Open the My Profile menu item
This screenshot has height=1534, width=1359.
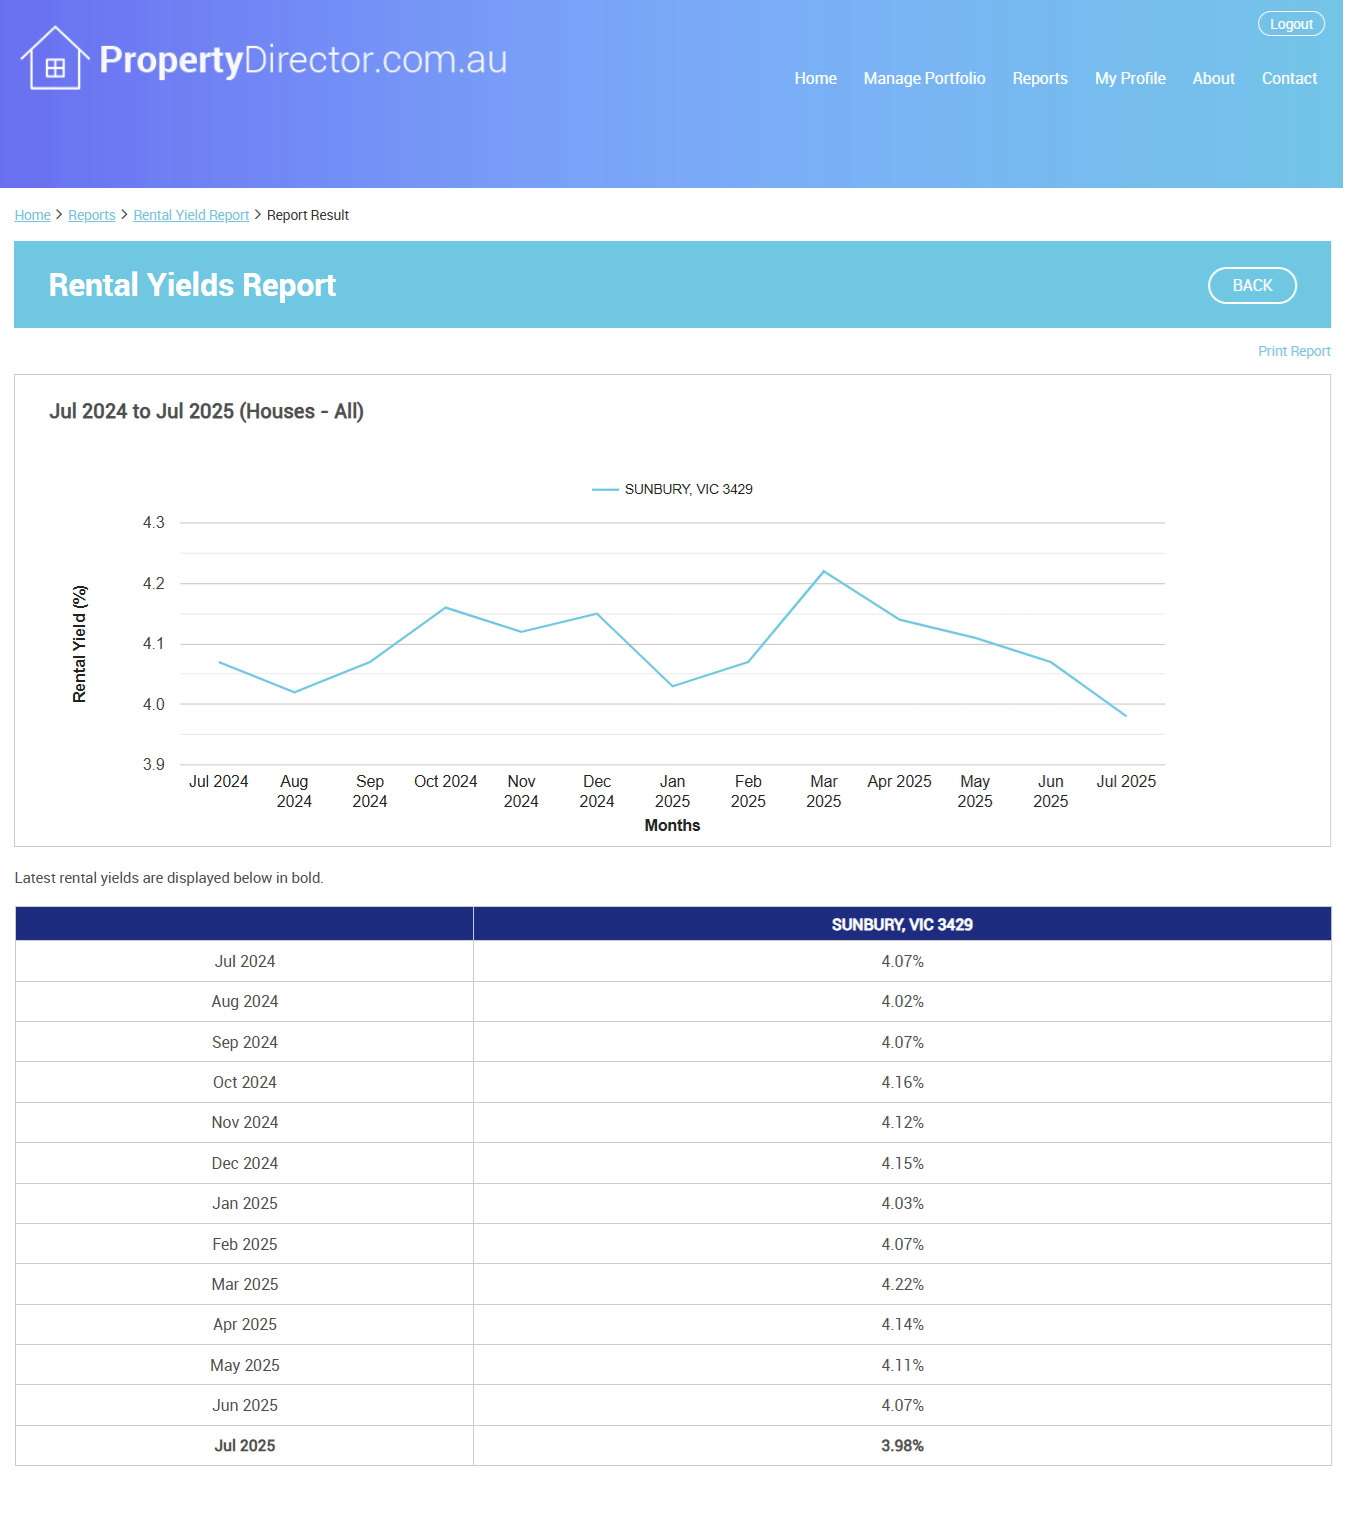coord(1130,78)
